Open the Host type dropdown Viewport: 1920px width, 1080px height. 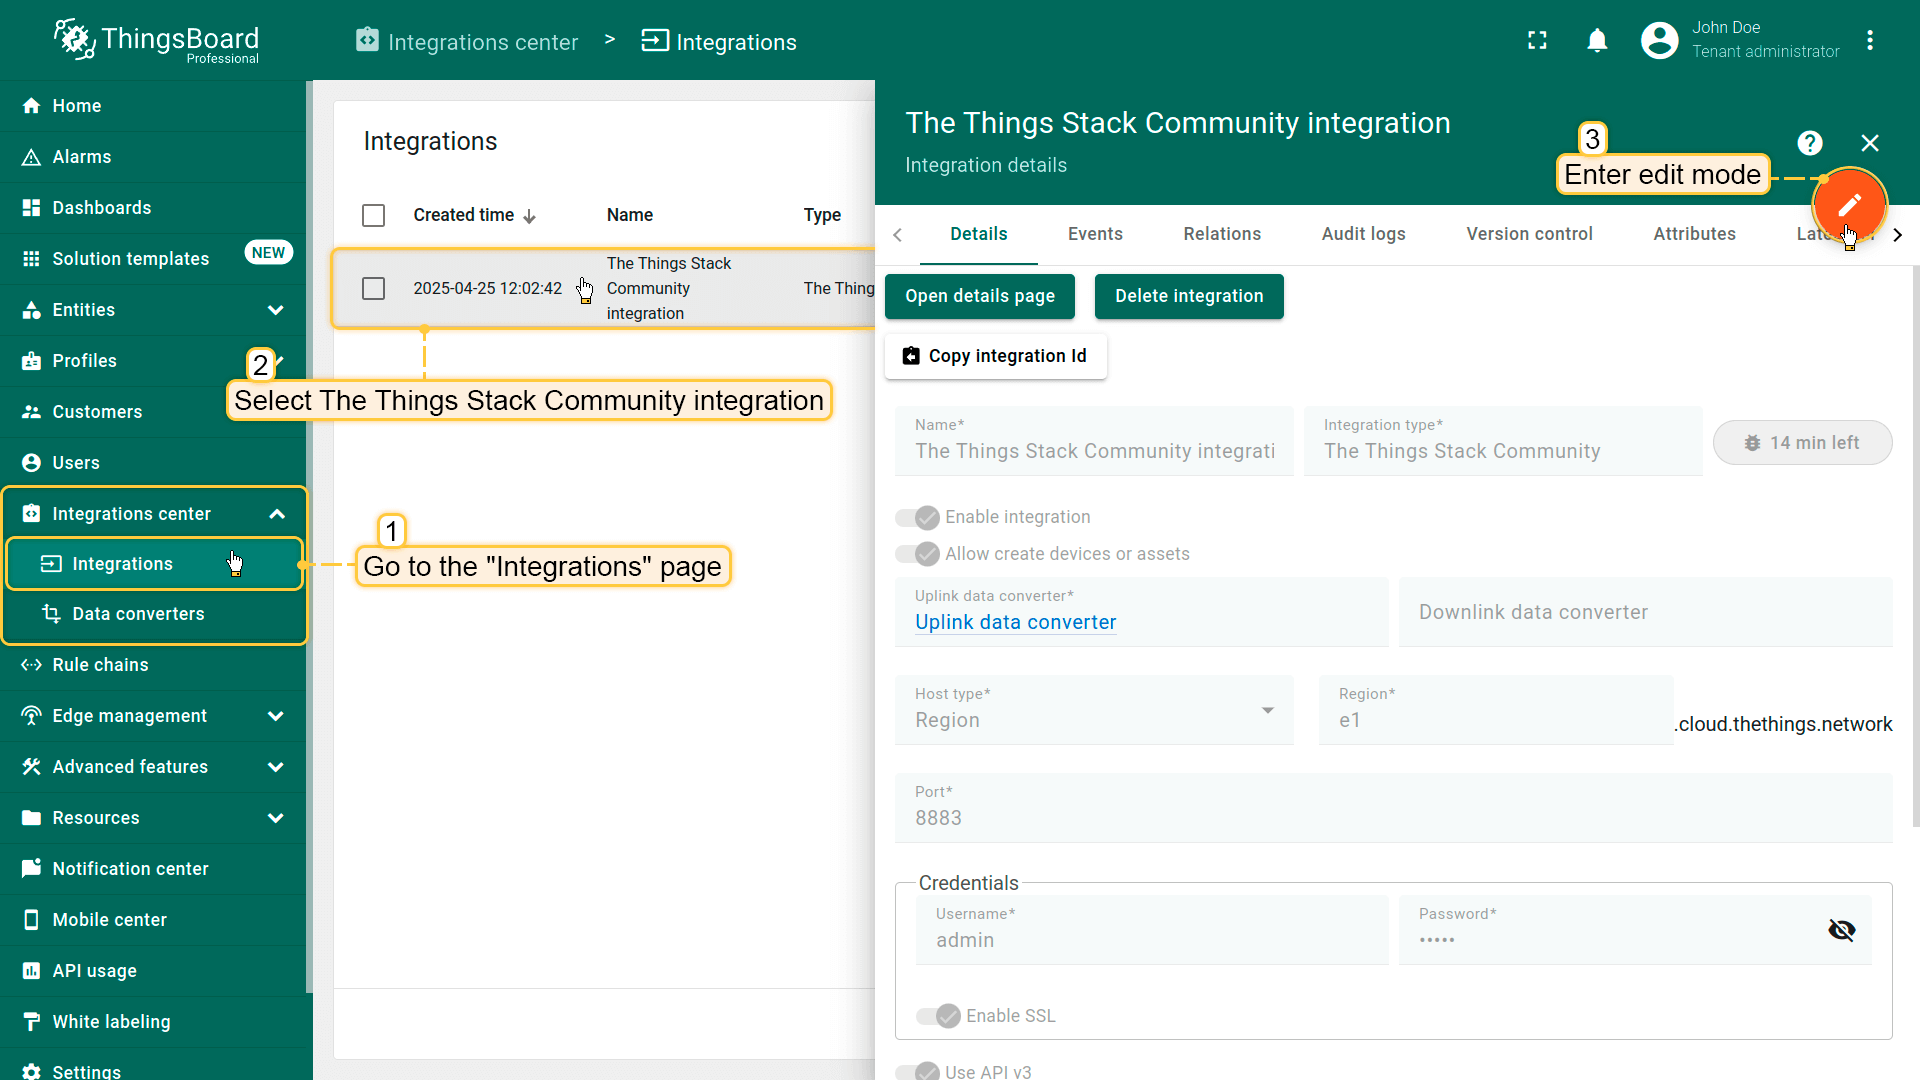pos(1093,711)
